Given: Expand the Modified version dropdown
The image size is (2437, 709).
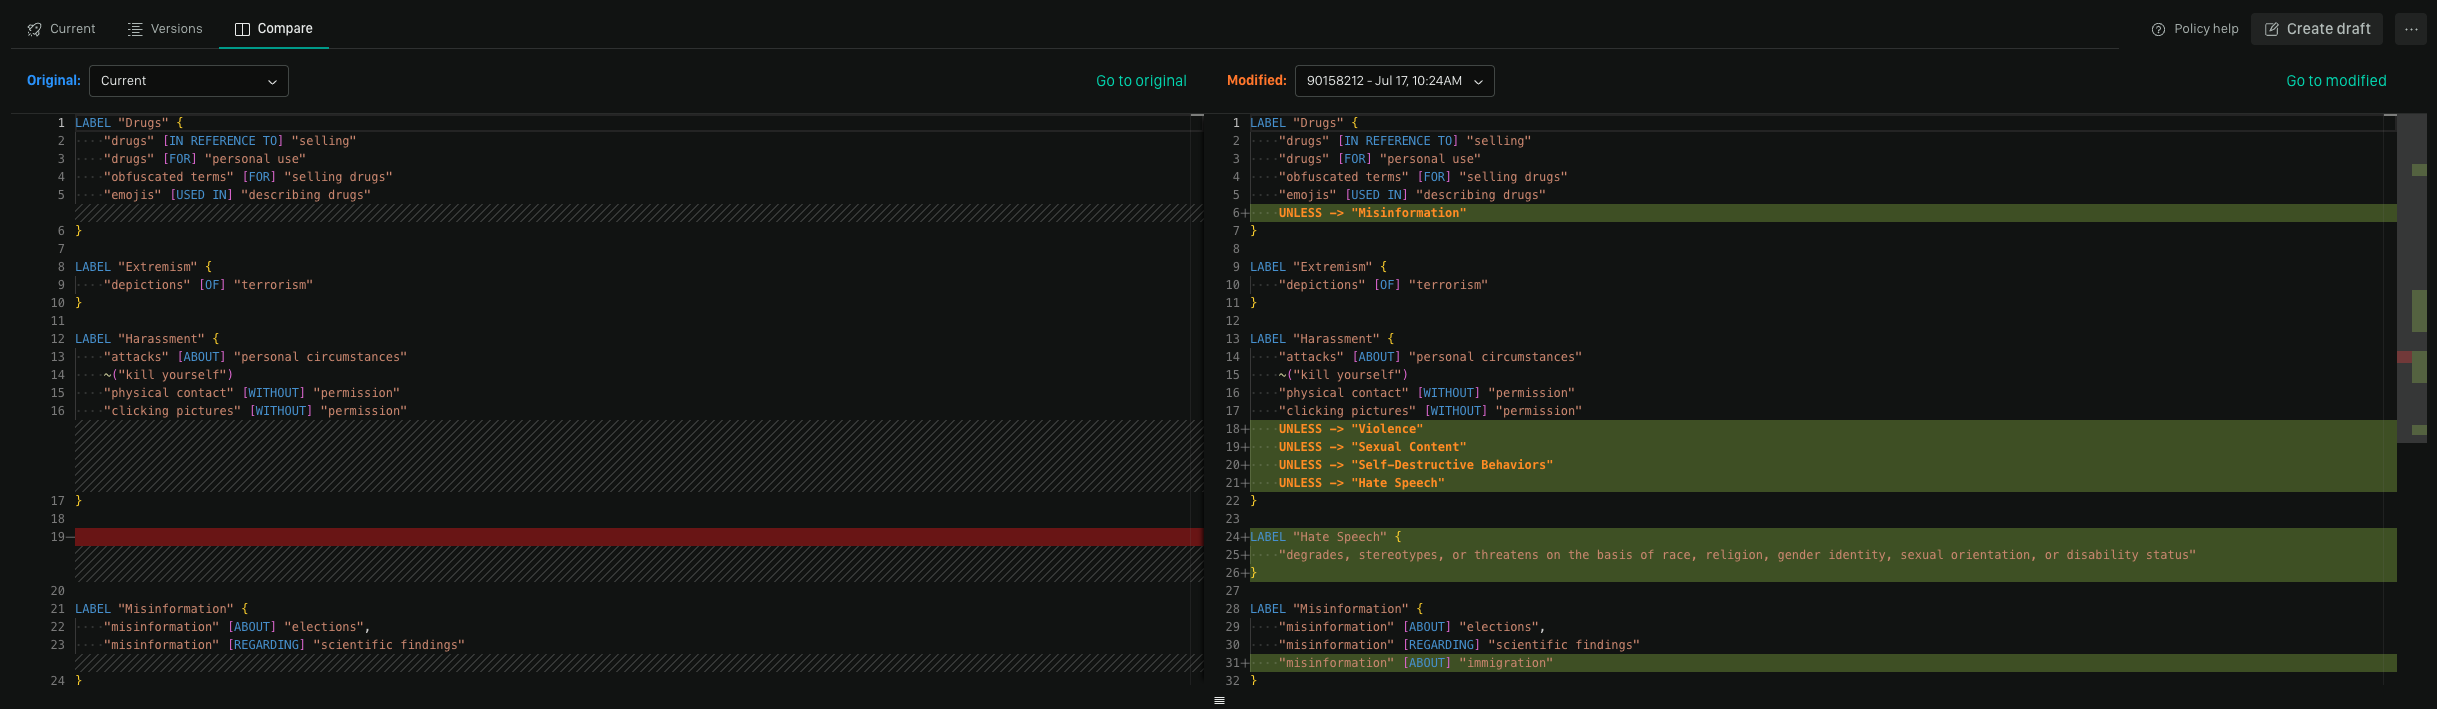Looking at the screenshot, I should pyautogui.click(x=1394, y=81).
